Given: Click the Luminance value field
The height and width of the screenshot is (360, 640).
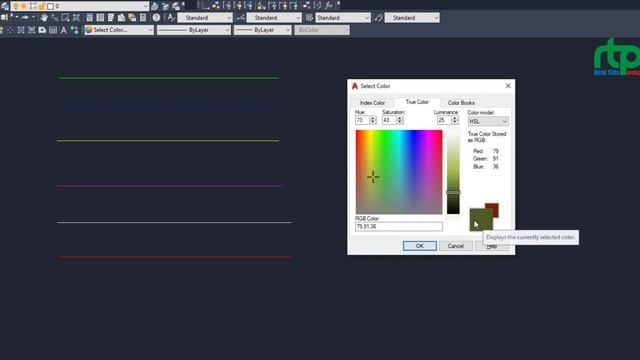Looking at the screenshot, I should click(x=444, y=120).
